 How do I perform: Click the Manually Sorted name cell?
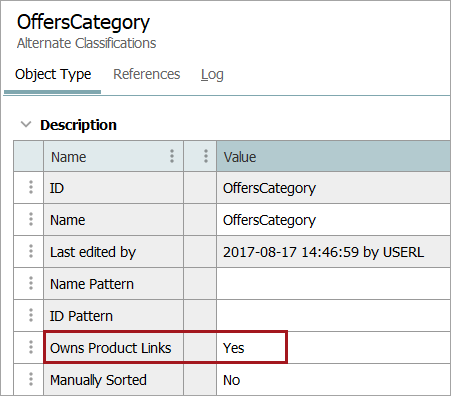pos(113,380)
